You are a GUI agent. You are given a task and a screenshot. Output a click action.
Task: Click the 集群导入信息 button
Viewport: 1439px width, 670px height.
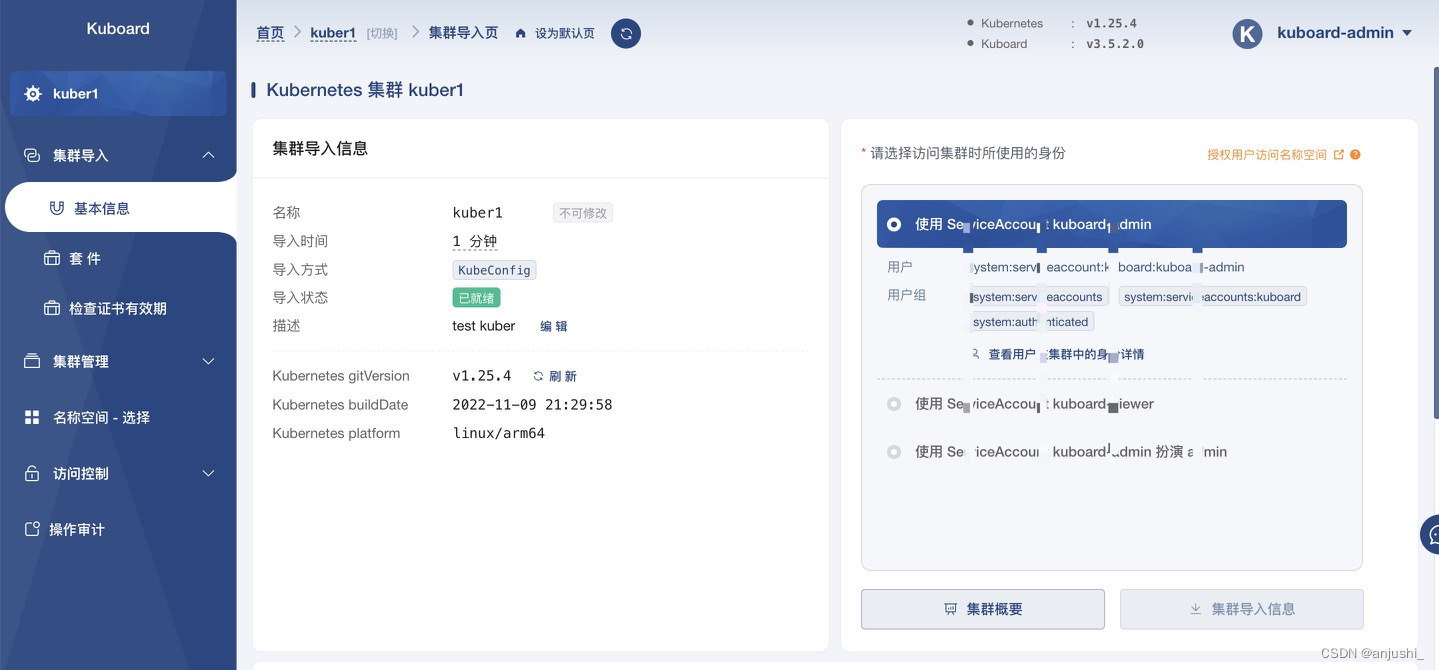pyautogui.click(x=1242, y=609)
